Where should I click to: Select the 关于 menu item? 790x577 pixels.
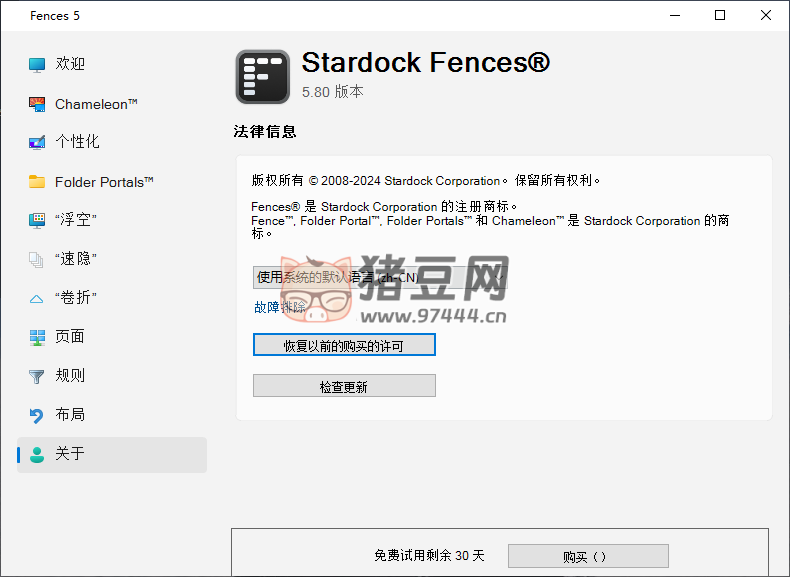pos(70,454)
